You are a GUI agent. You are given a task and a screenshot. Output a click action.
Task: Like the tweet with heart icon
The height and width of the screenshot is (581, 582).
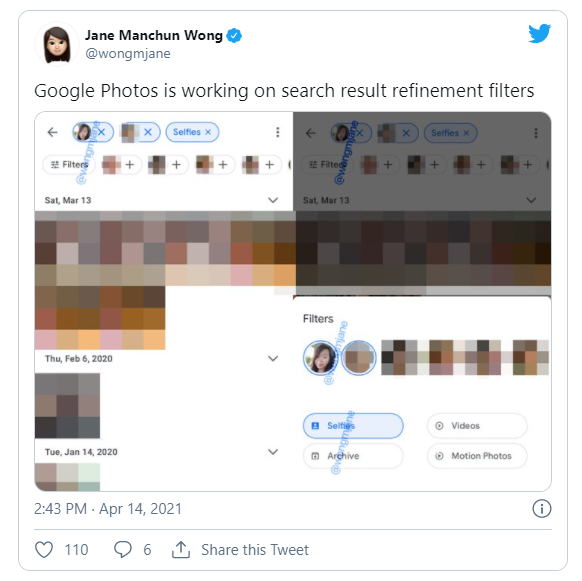click(44, 549)
